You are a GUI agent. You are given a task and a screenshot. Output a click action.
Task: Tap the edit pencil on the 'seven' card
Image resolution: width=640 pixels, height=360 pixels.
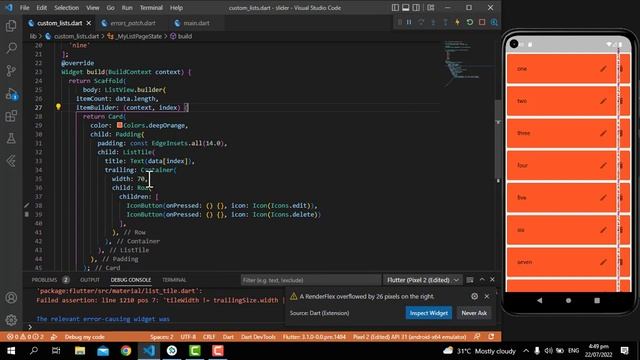pyautogui.click(x=603, y=262)
